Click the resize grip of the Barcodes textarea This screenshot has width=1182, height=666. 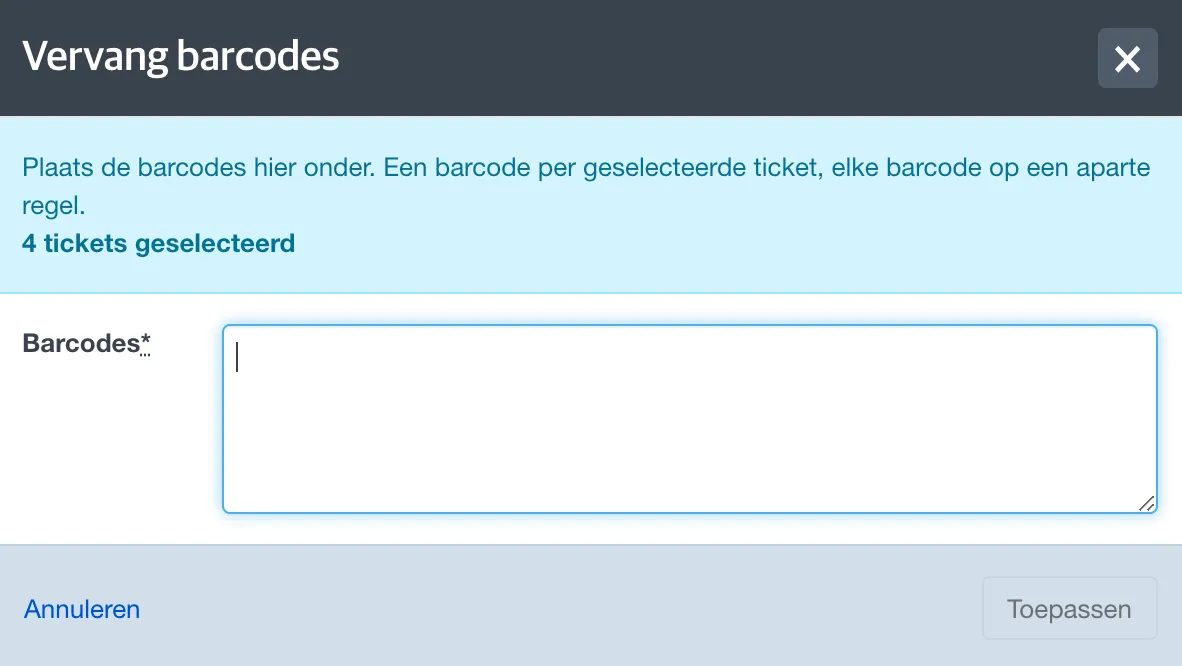[1147, 503]
